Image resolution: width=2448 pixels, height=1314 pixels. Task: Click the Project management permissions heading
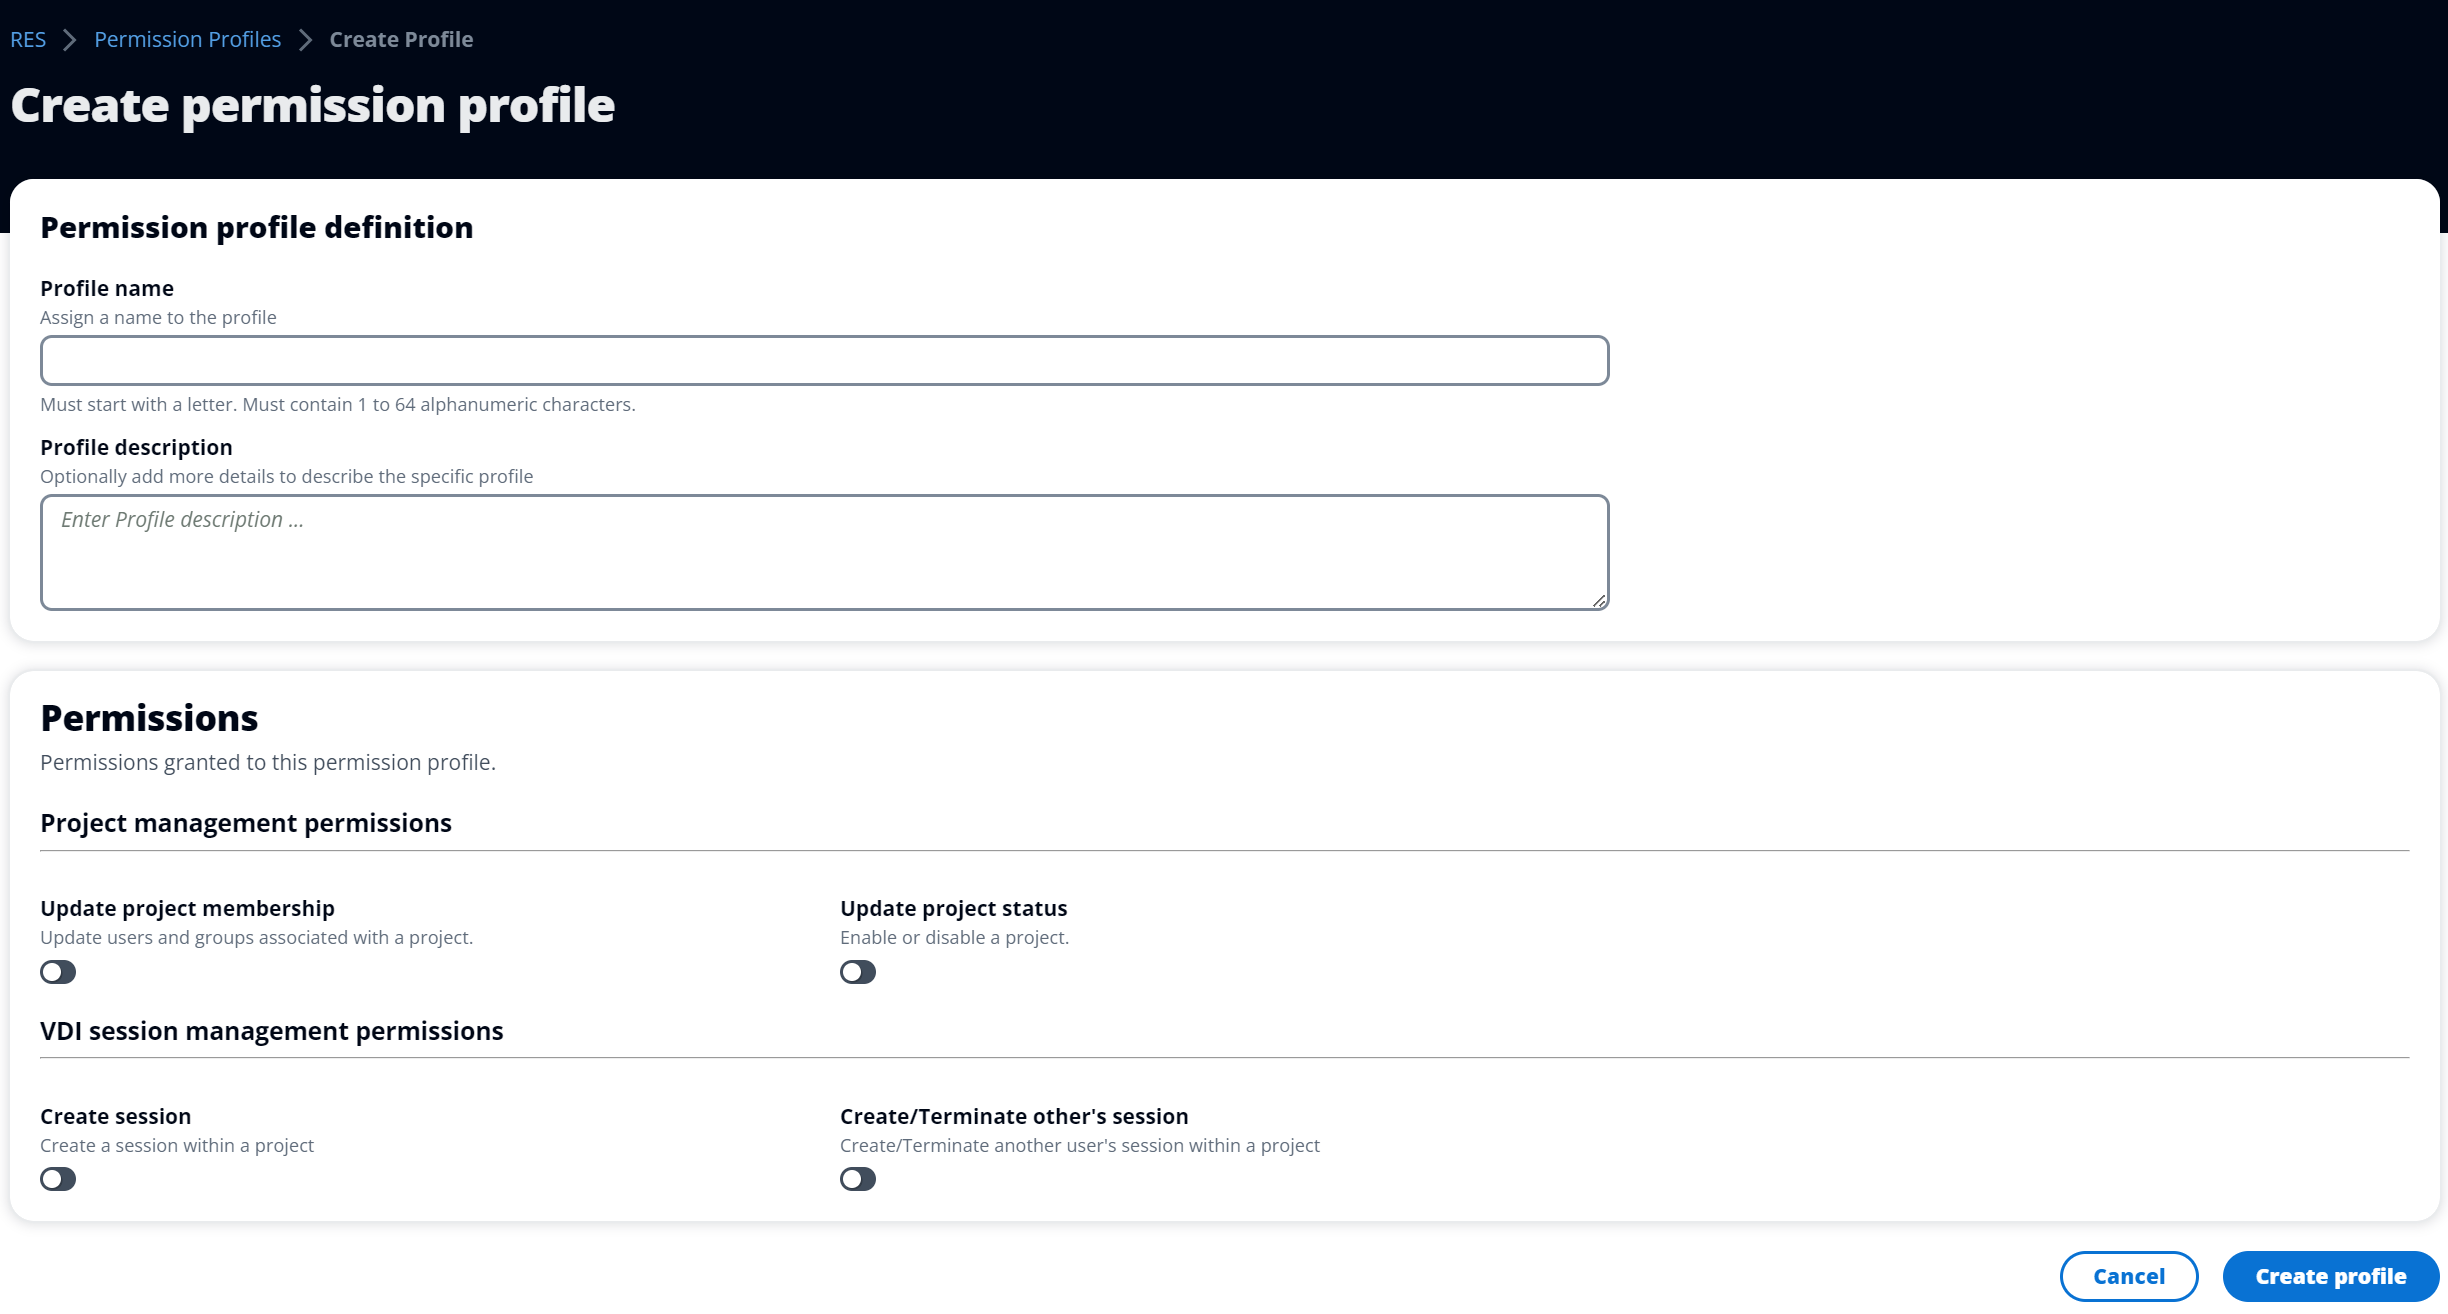[x=246, y=823]
